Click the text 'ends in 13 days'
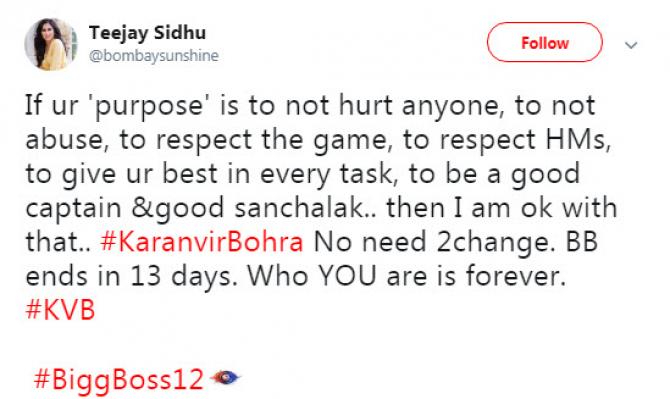Image resolution: width=670 pixels, height=399 pixels. 131,276
